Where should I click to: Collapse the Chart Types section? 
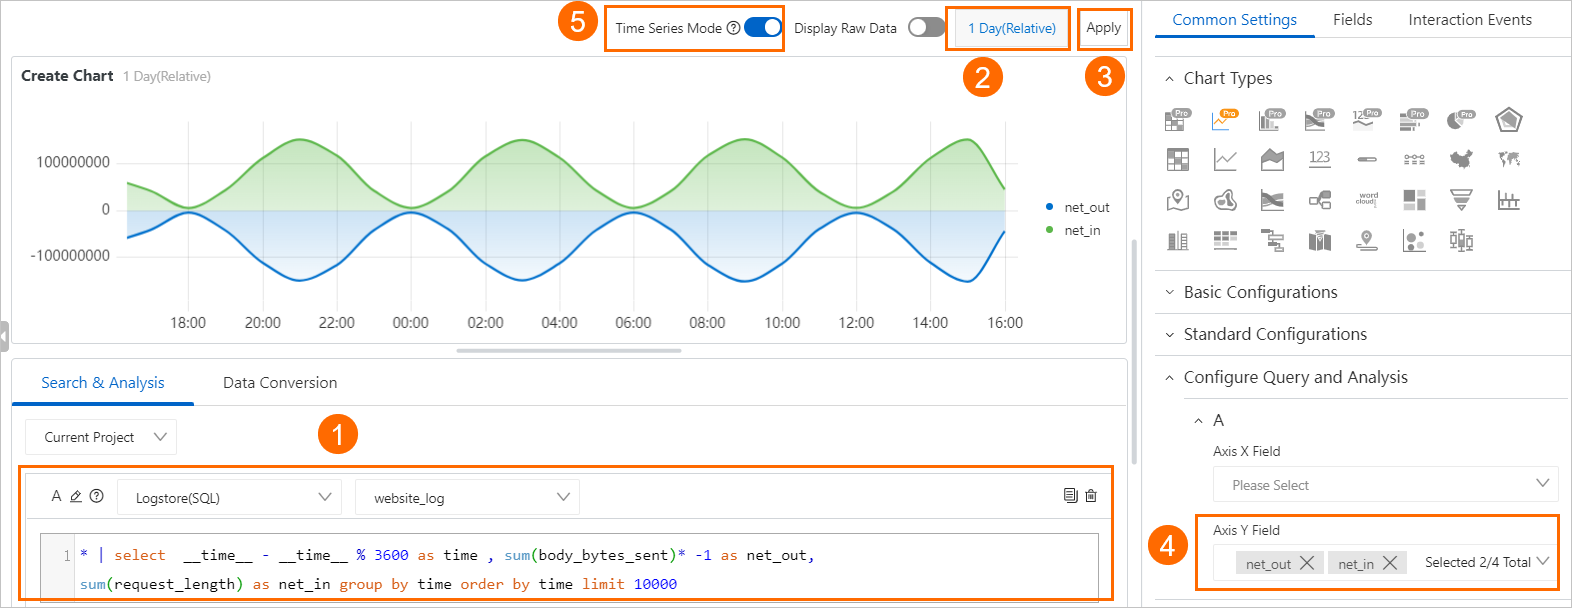pos(1170,79)
